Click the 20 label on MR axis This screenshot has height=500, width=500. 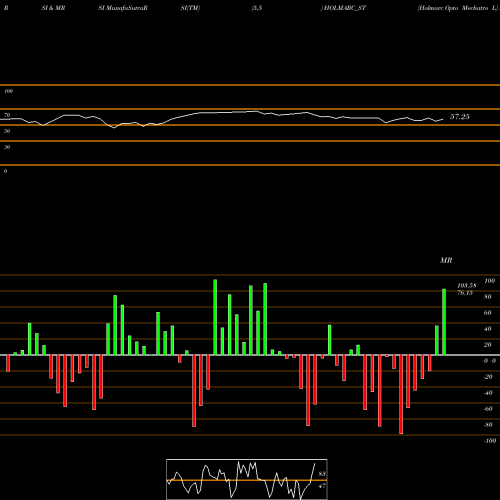488,345
